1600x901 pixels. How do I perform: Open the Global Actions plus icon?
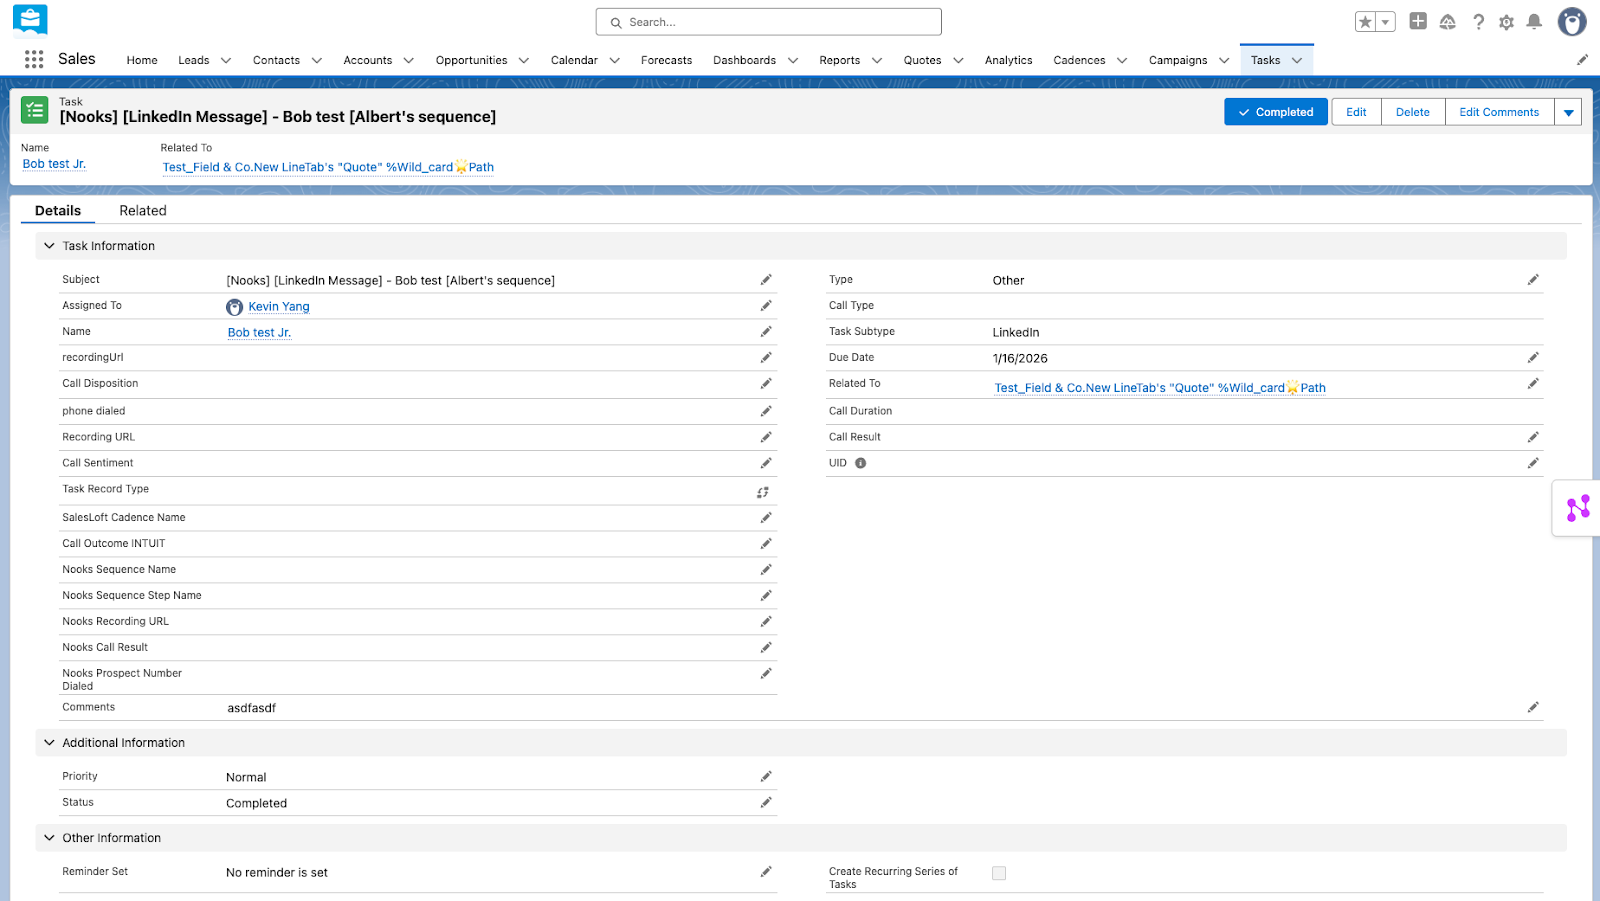[x=1418, y=21]
